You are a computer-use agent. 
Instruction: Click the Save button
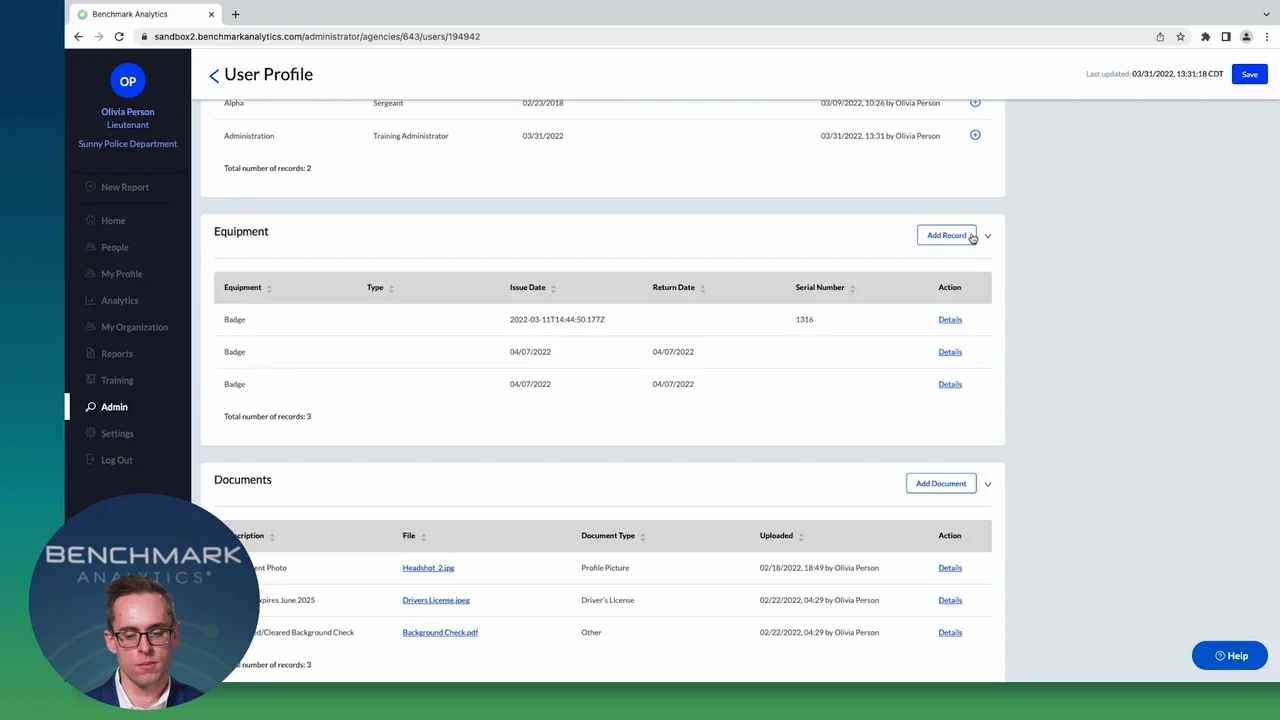click(1249, 74)
